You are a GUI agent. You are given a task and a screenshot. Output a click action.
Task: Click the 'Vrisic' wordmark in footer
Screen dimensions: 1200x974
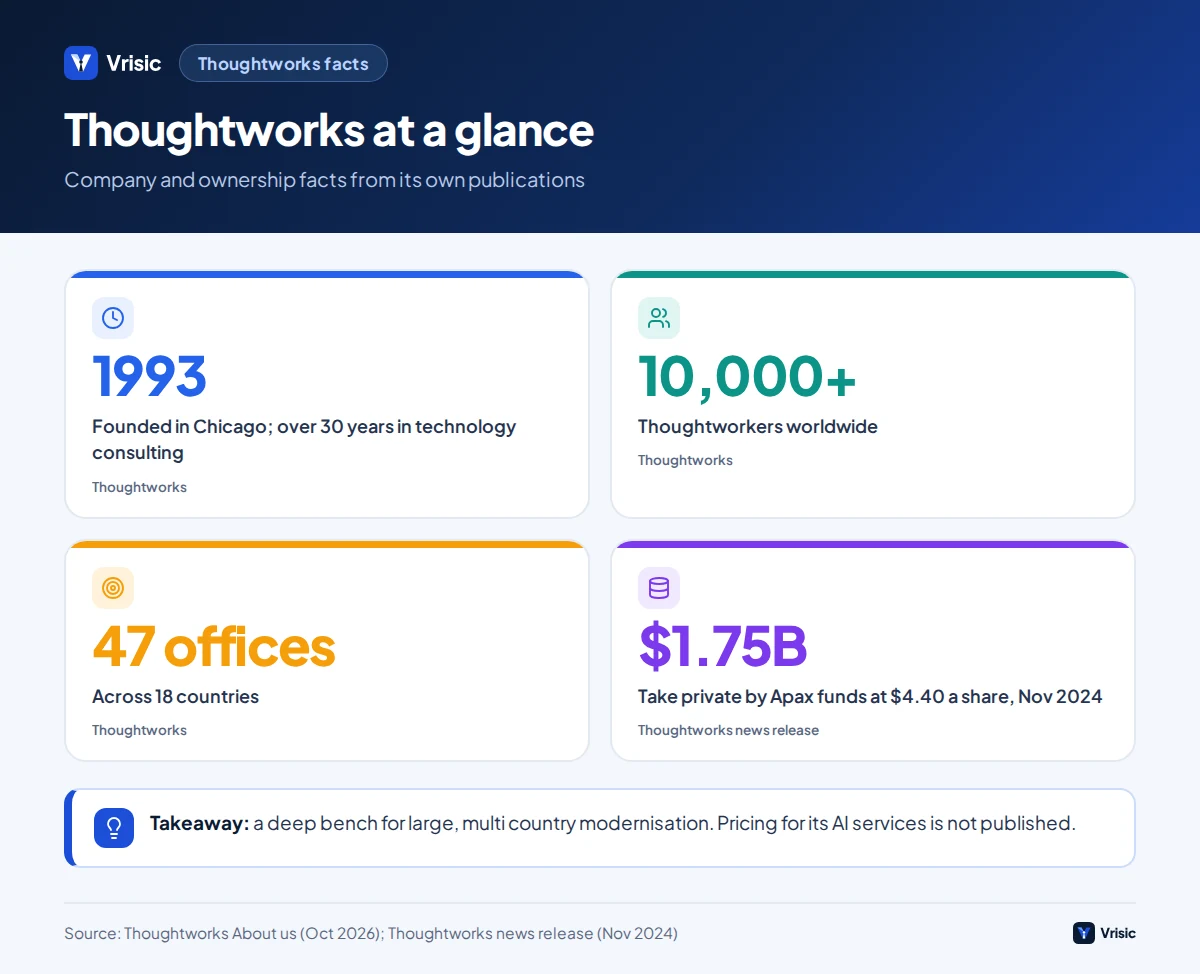click(x=1118, y=933)
